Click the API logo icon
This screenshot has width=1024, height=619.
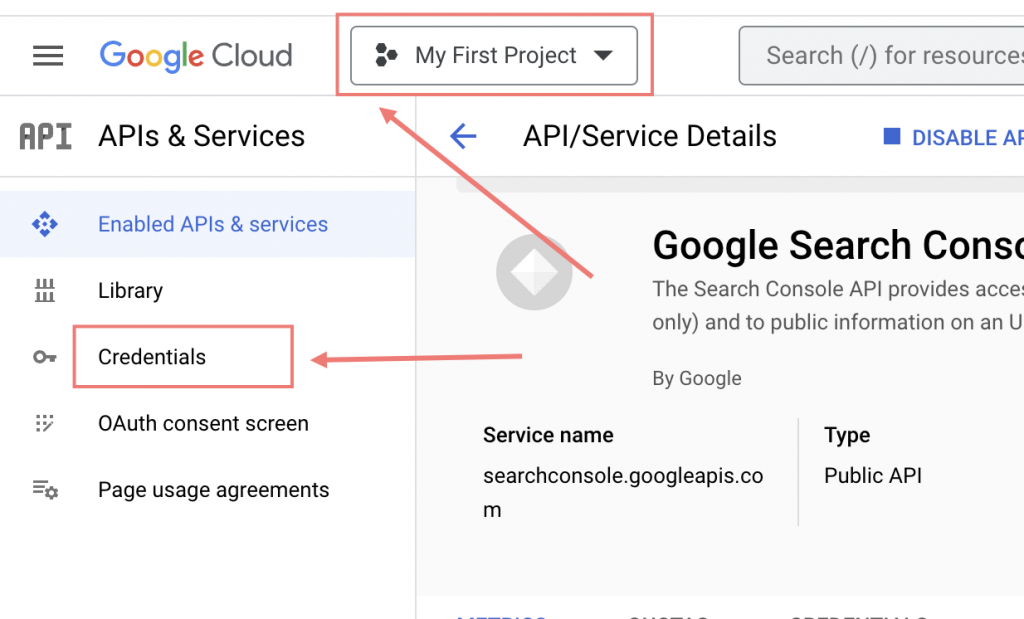pyautogui.click(x=45, y=136)
